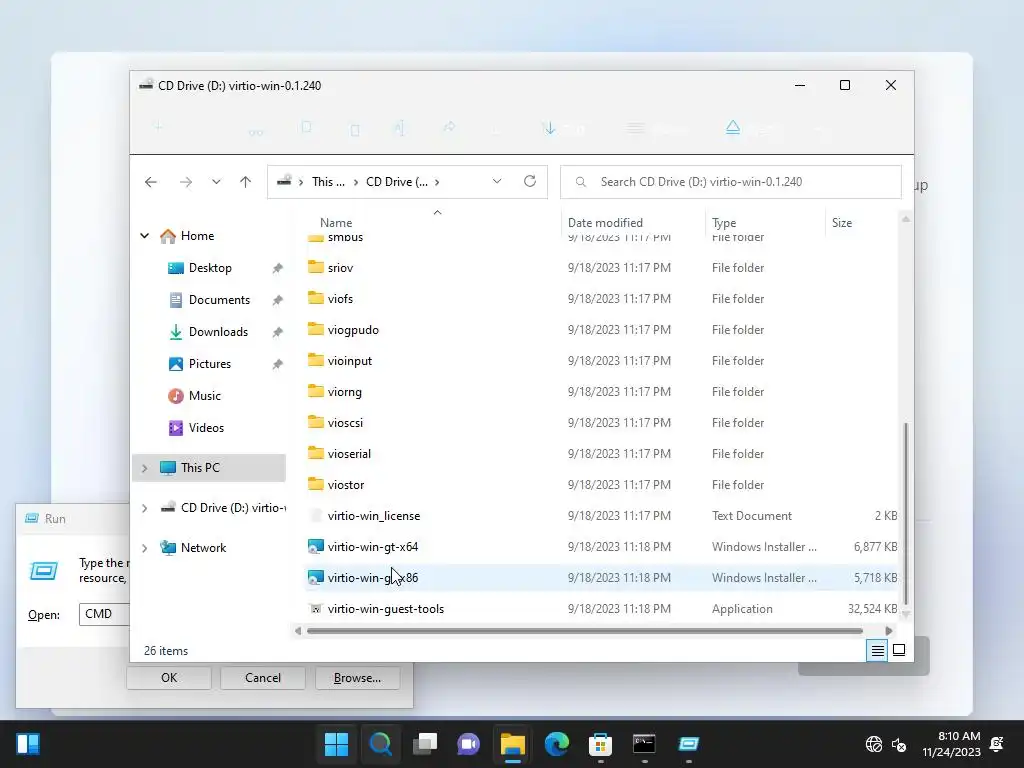1024x768 pixels.
Task: Open Task View from taskbar
Action: (x=425, y=744)
